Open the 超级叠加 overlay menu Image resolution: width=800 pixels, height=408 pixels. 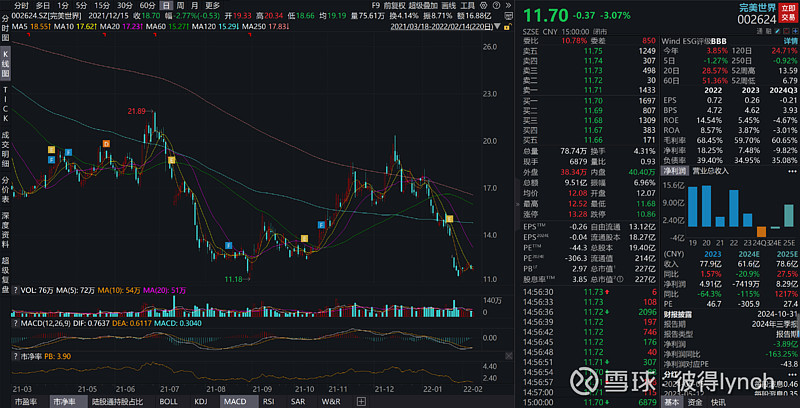point(423,6)
